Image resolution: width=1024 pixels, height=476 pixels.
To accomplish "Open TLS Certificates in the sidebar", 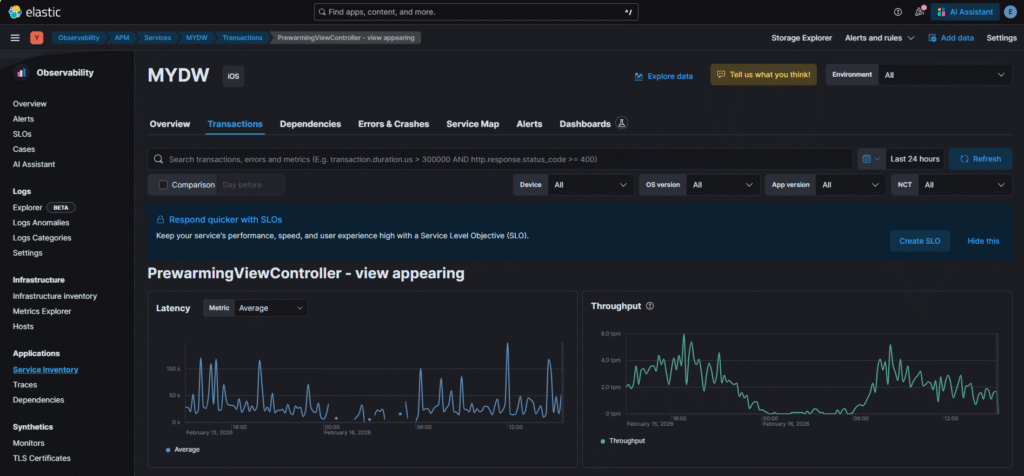I will tap(41, 458).
